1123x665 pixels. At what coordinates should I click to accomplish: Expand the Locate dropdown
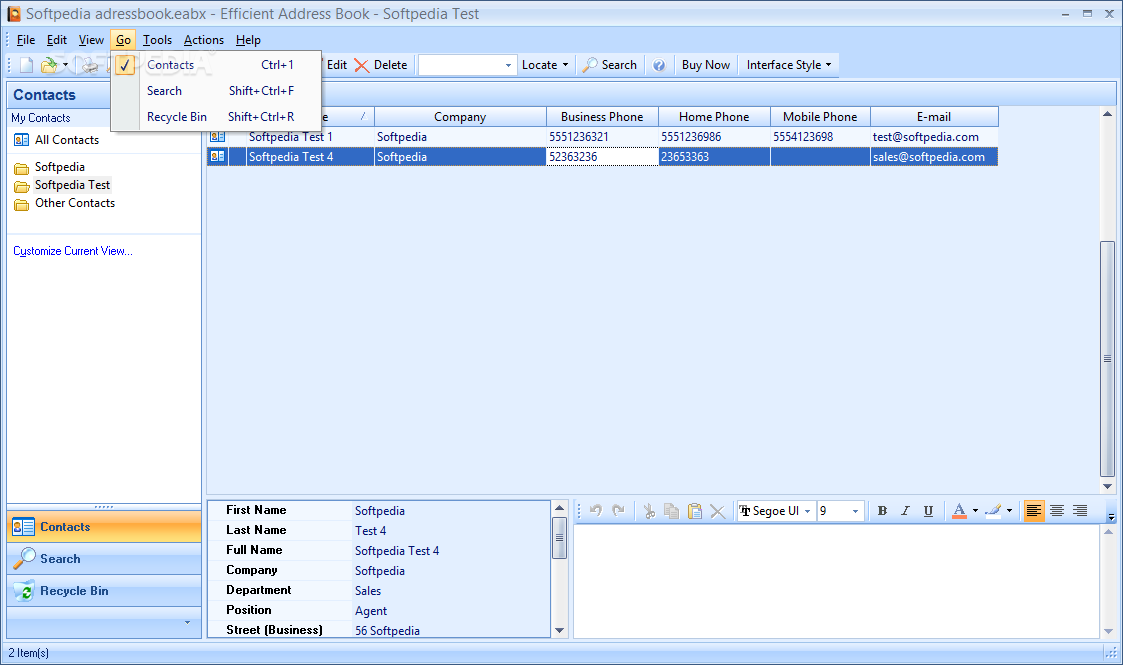(545, 65)
